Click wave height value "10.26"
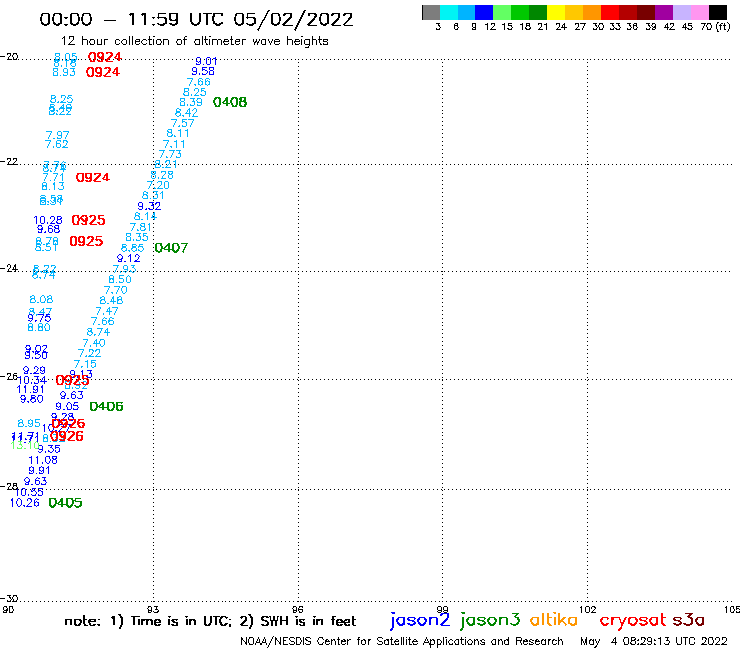Image resolution: width=740 pixels, height=650 pixels. pos(25,503)
